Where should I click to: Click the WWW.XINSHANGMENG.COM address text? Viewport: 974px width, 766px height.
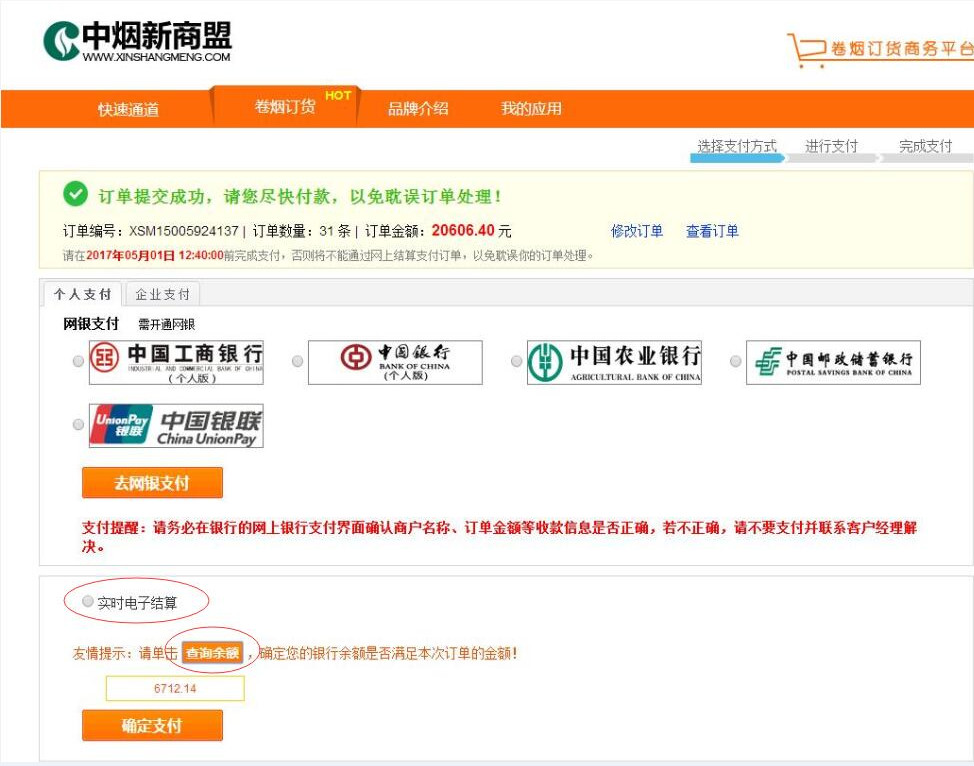(x=156, y=57)
